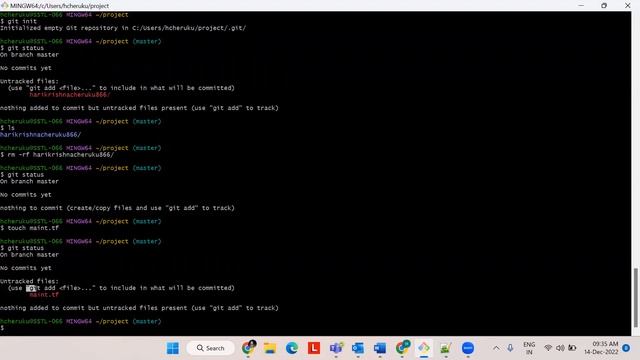The height and width of the screenshot is (360, 640).
Task: Click the red 'harikrishnacheruku866/' untracked entry
Action: (x=70, y=95)
